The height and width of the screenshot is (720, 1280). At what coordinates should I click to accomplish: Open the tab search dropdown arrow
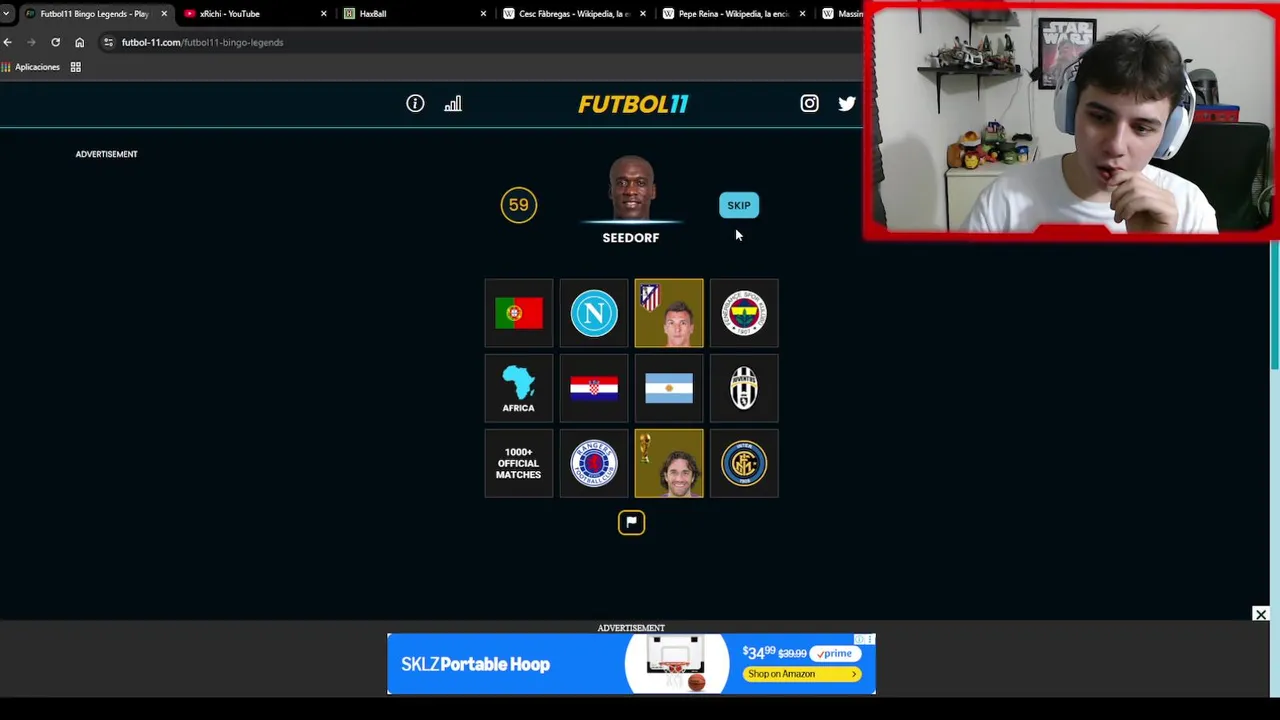tap(7, 14)
